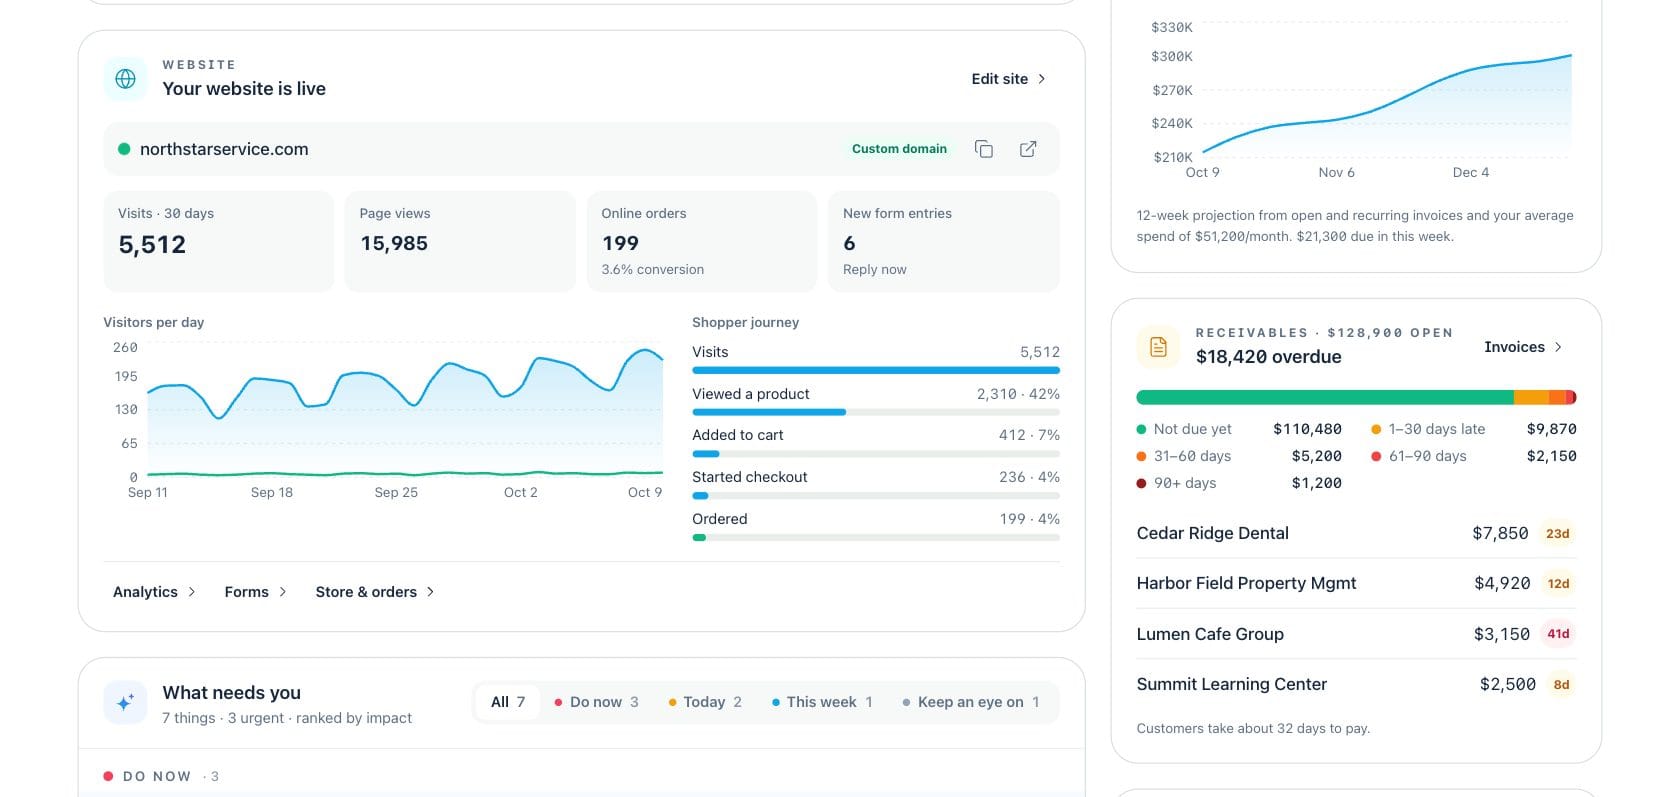The width and height of the screenshot is (1680, 797).
Task: Select the This week filter tab
Action: click(x=822, y=702)
